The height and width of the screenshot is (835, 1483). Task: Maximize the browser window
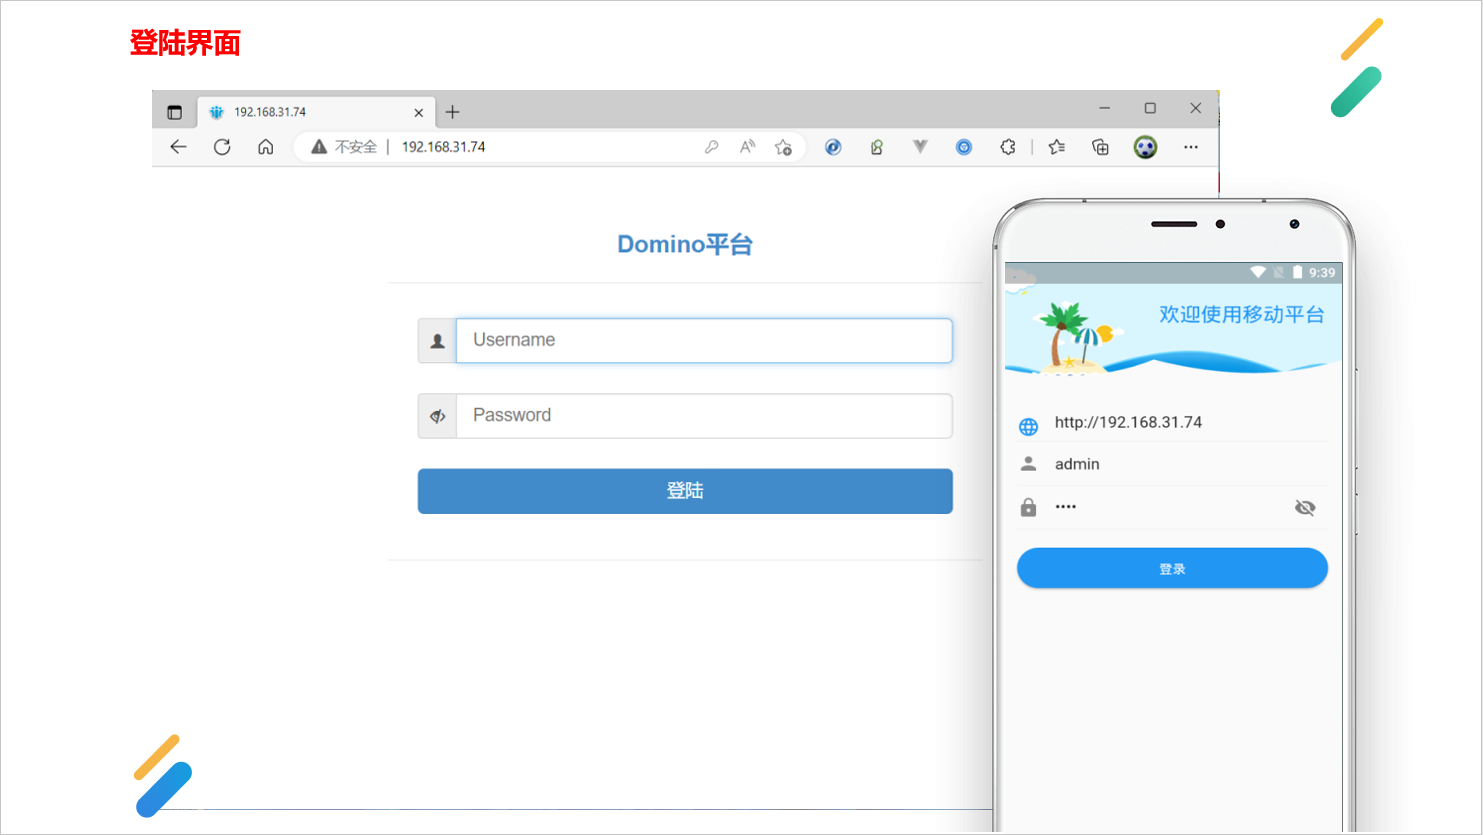(x=1150, y=108)
